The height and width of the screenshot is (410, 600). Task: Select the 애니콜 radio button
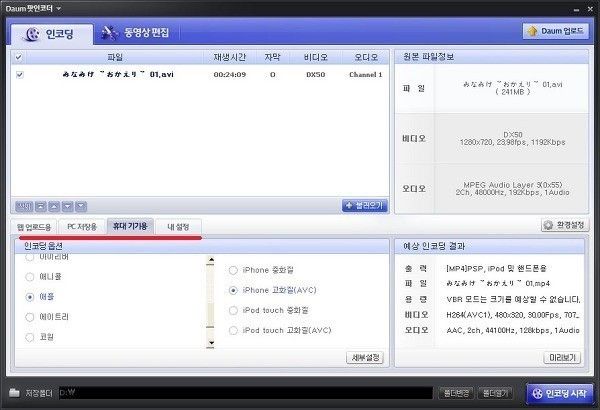pos(29,276)
